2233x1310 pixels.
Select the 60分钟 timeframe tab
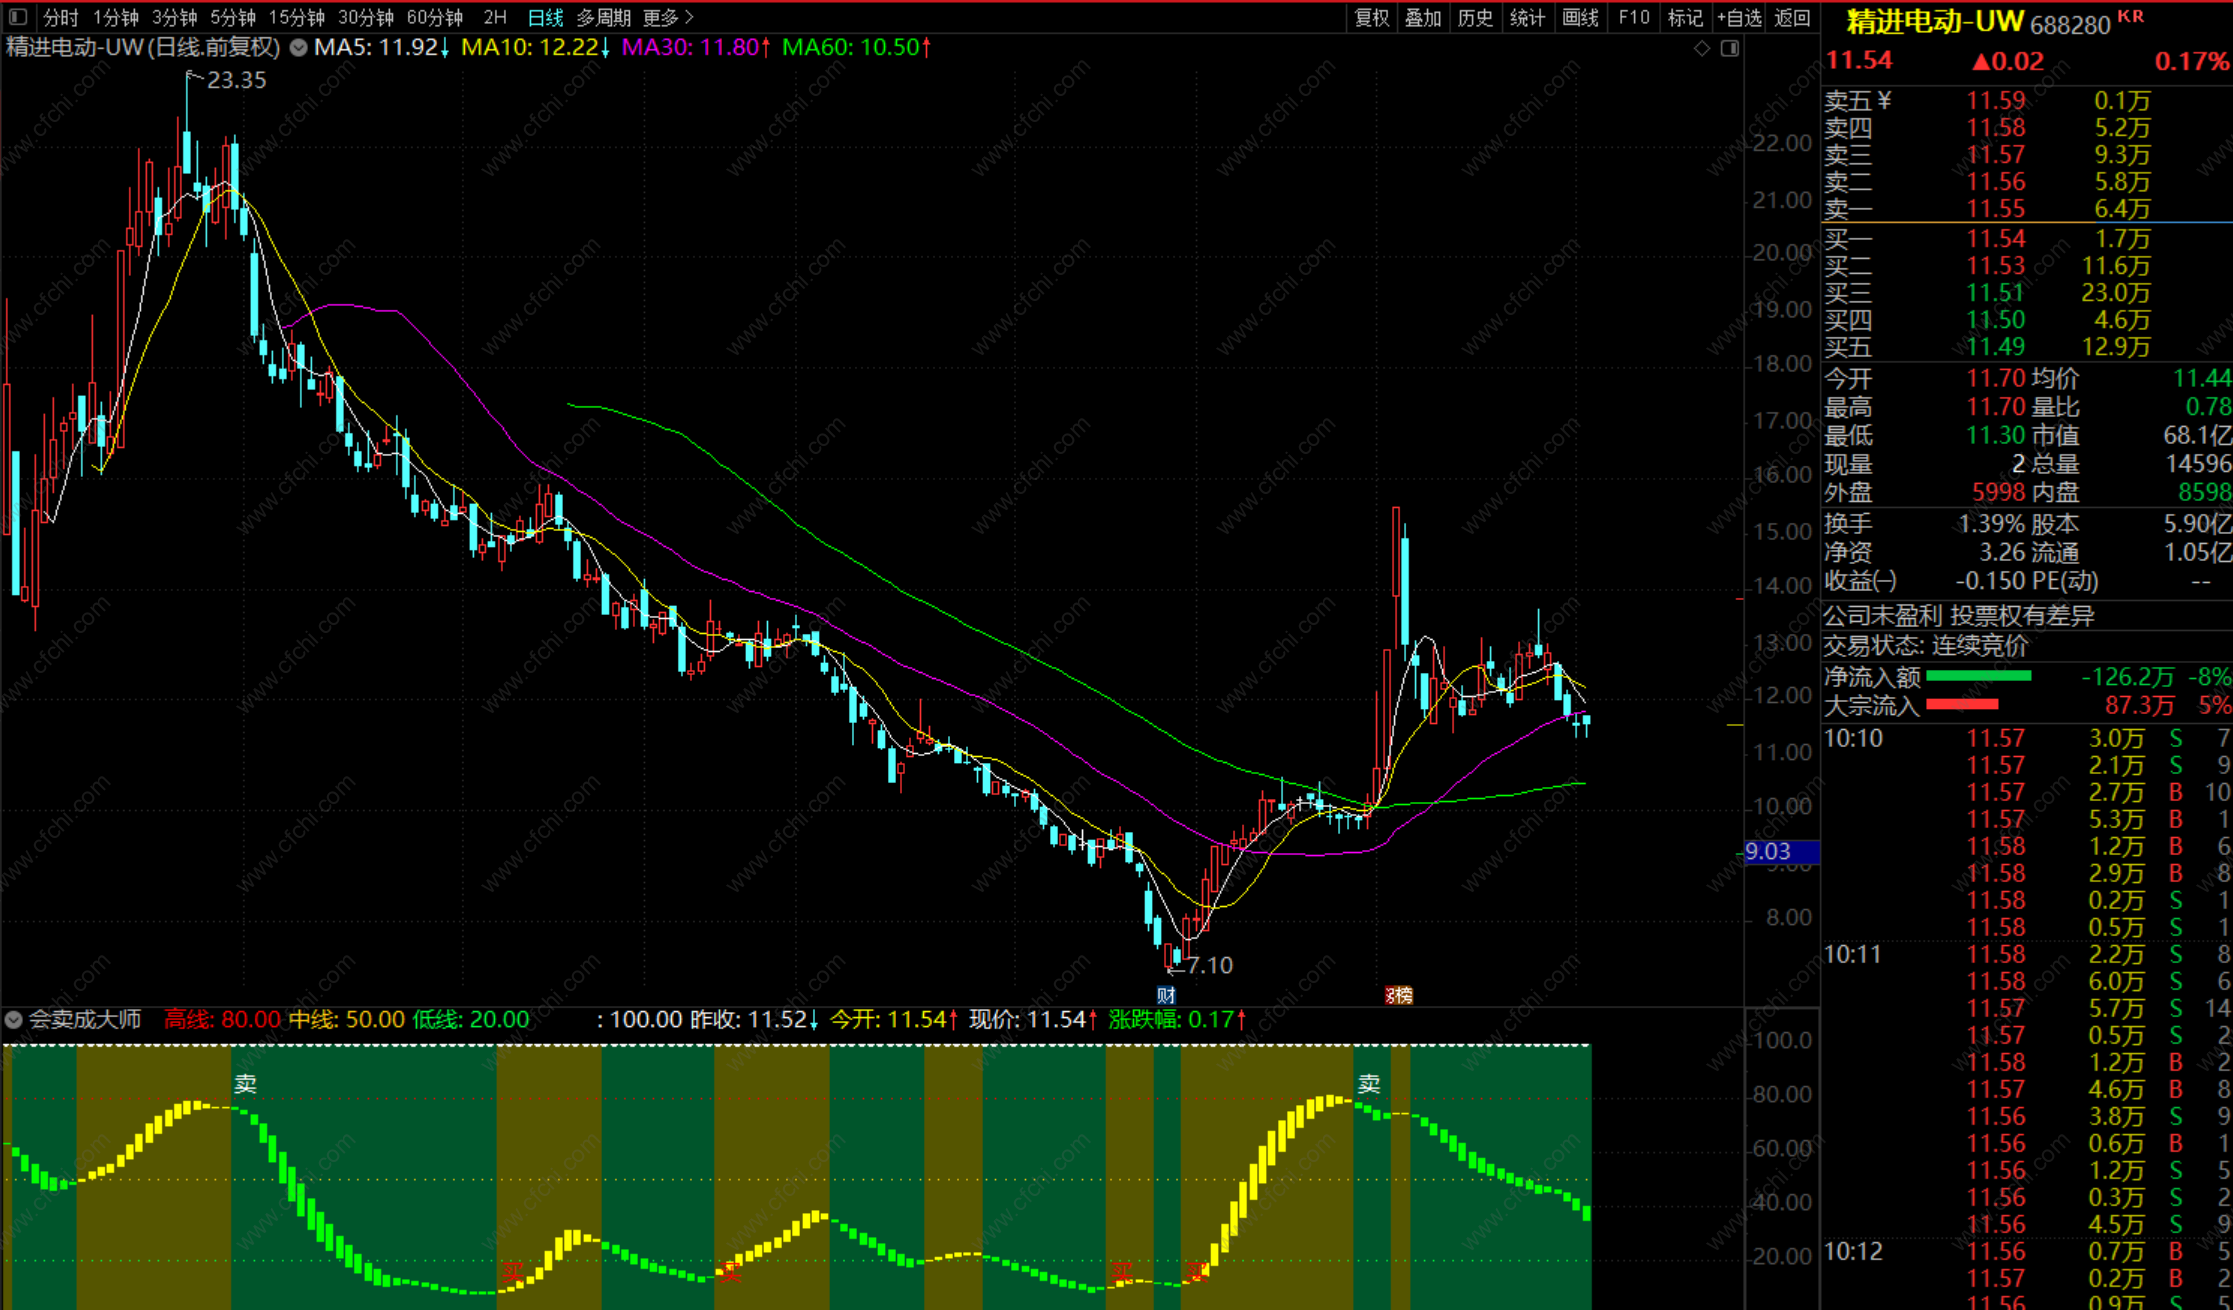(434, 17)
